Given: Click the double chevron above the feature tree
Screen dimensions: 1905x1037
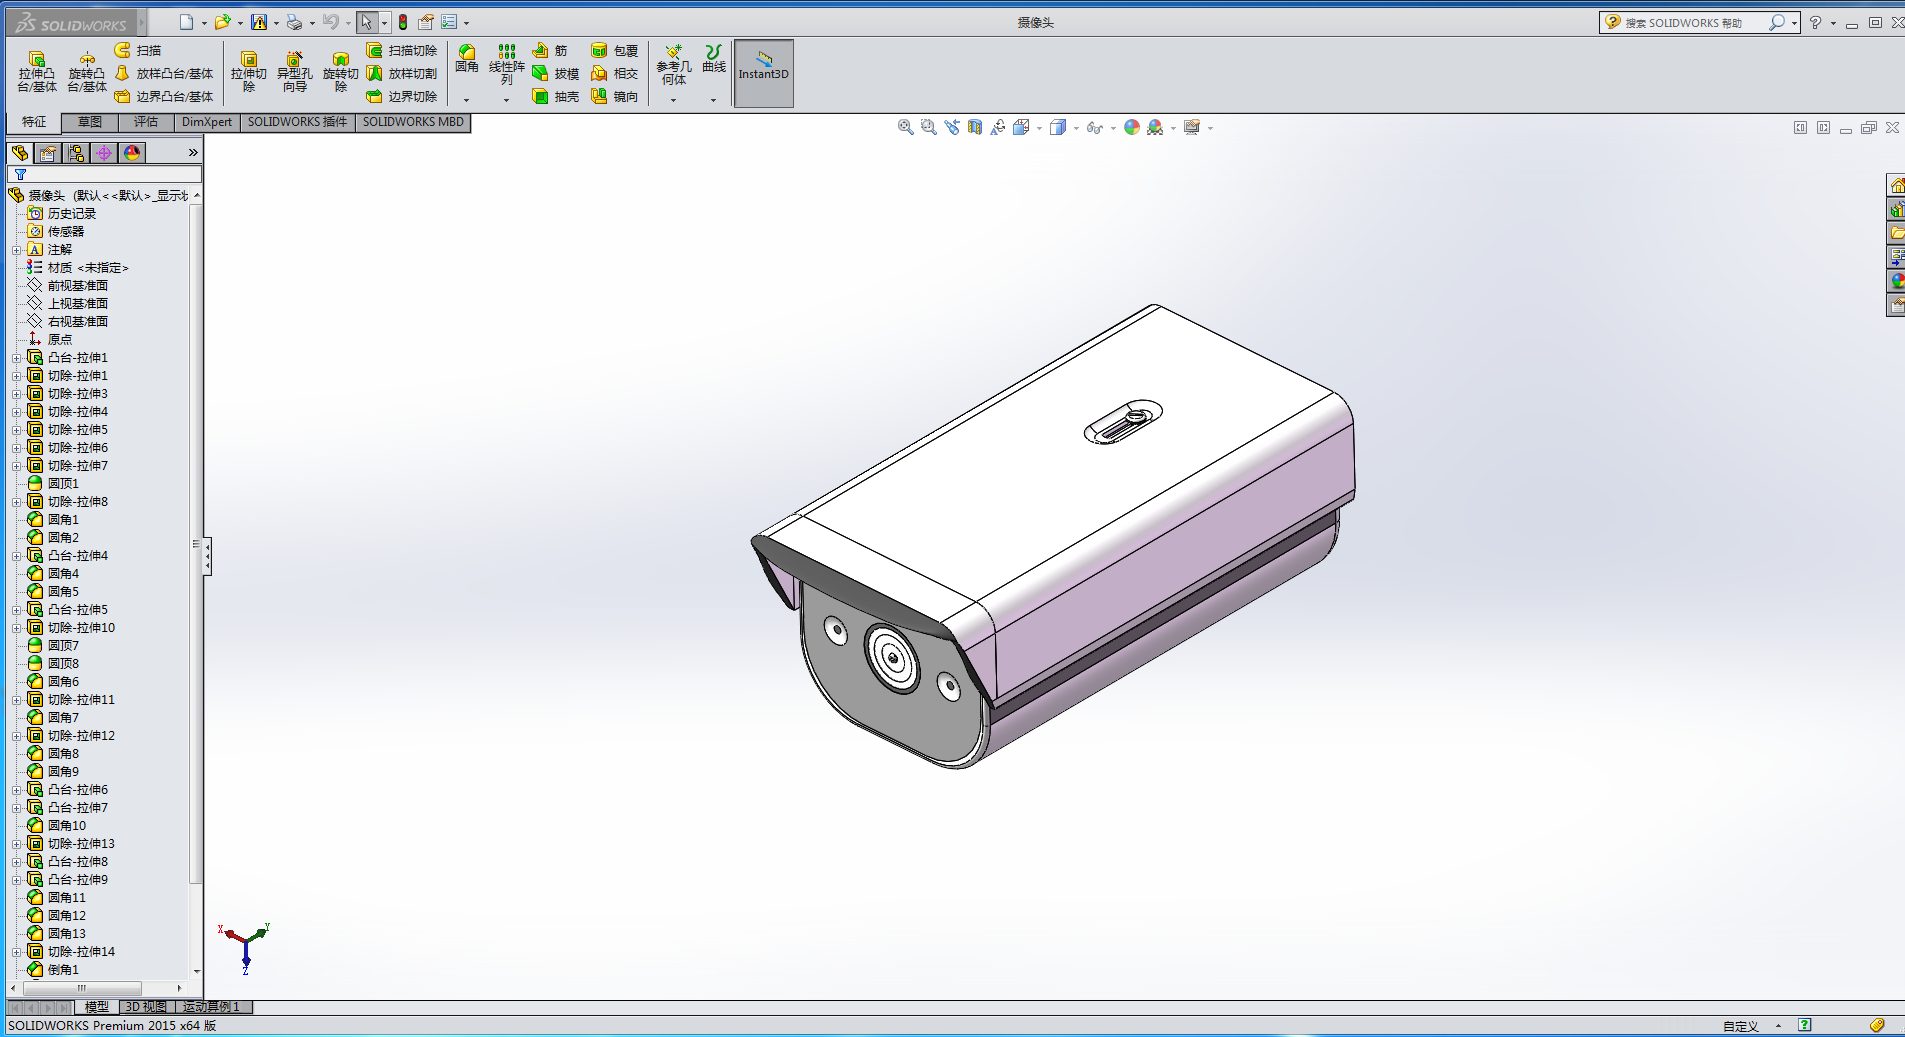Looking at the screenshot, I should click(193, 153).
